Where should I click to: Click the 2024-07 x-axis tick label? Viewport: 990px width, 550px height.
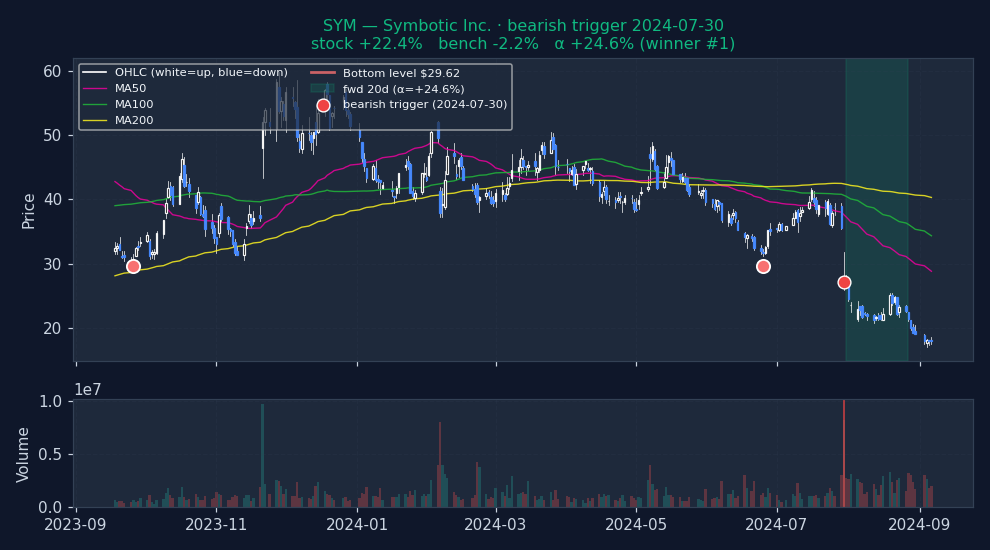776,523
